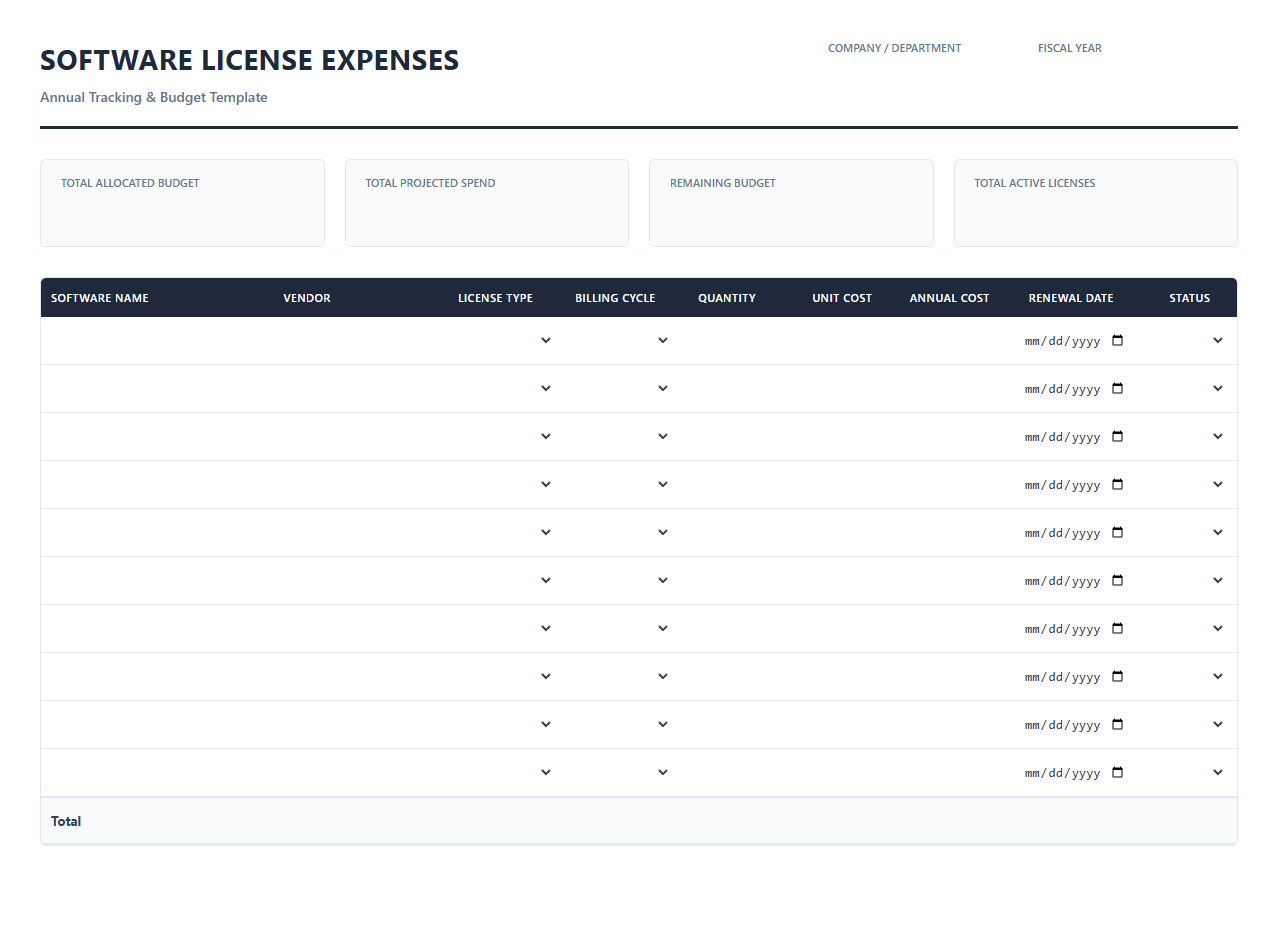Click the Annual Tracking & Budget Template subtitle
The image size is (1278, 926).
tap(154, 97)
